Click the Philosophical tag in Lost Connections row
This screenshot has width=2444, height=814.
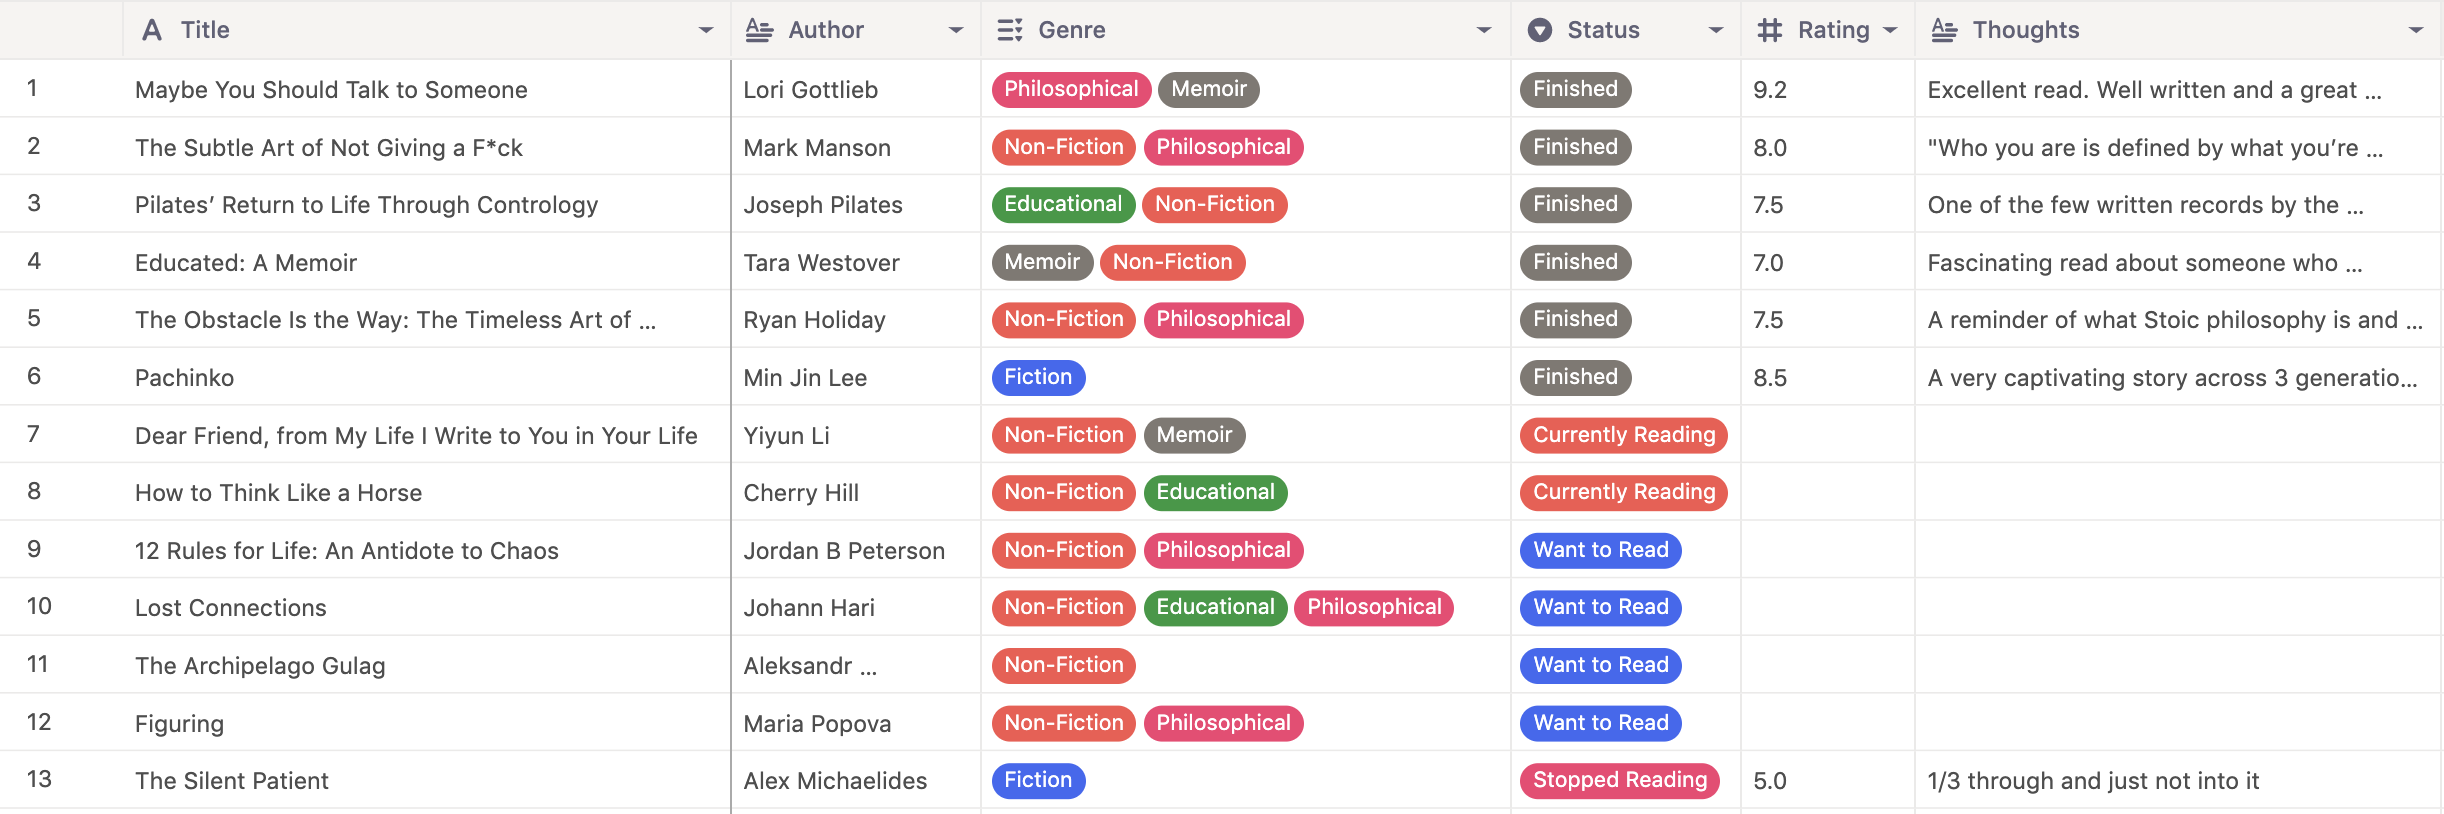pyautogui.click(x=1374, y=607)
